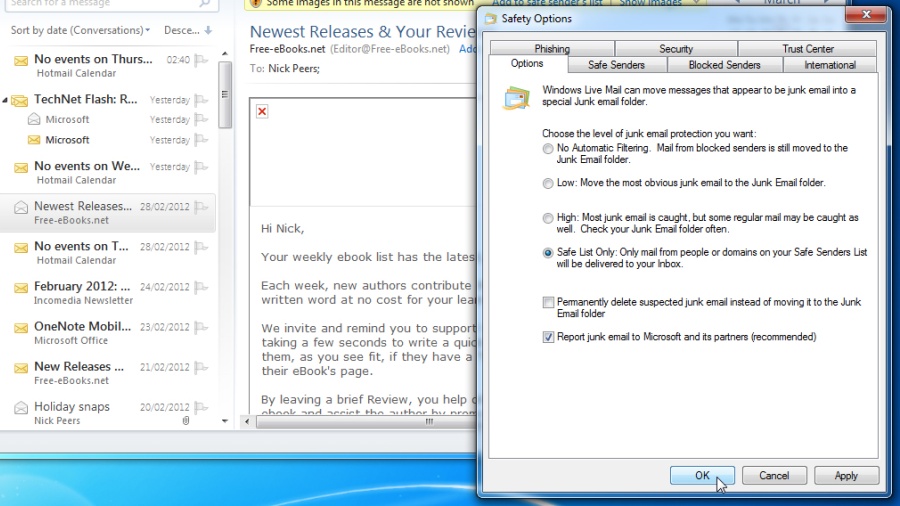Viewport: 900px width, 506px height.
Task: Close the Safety Options dialog
Action: pos(866,15)
